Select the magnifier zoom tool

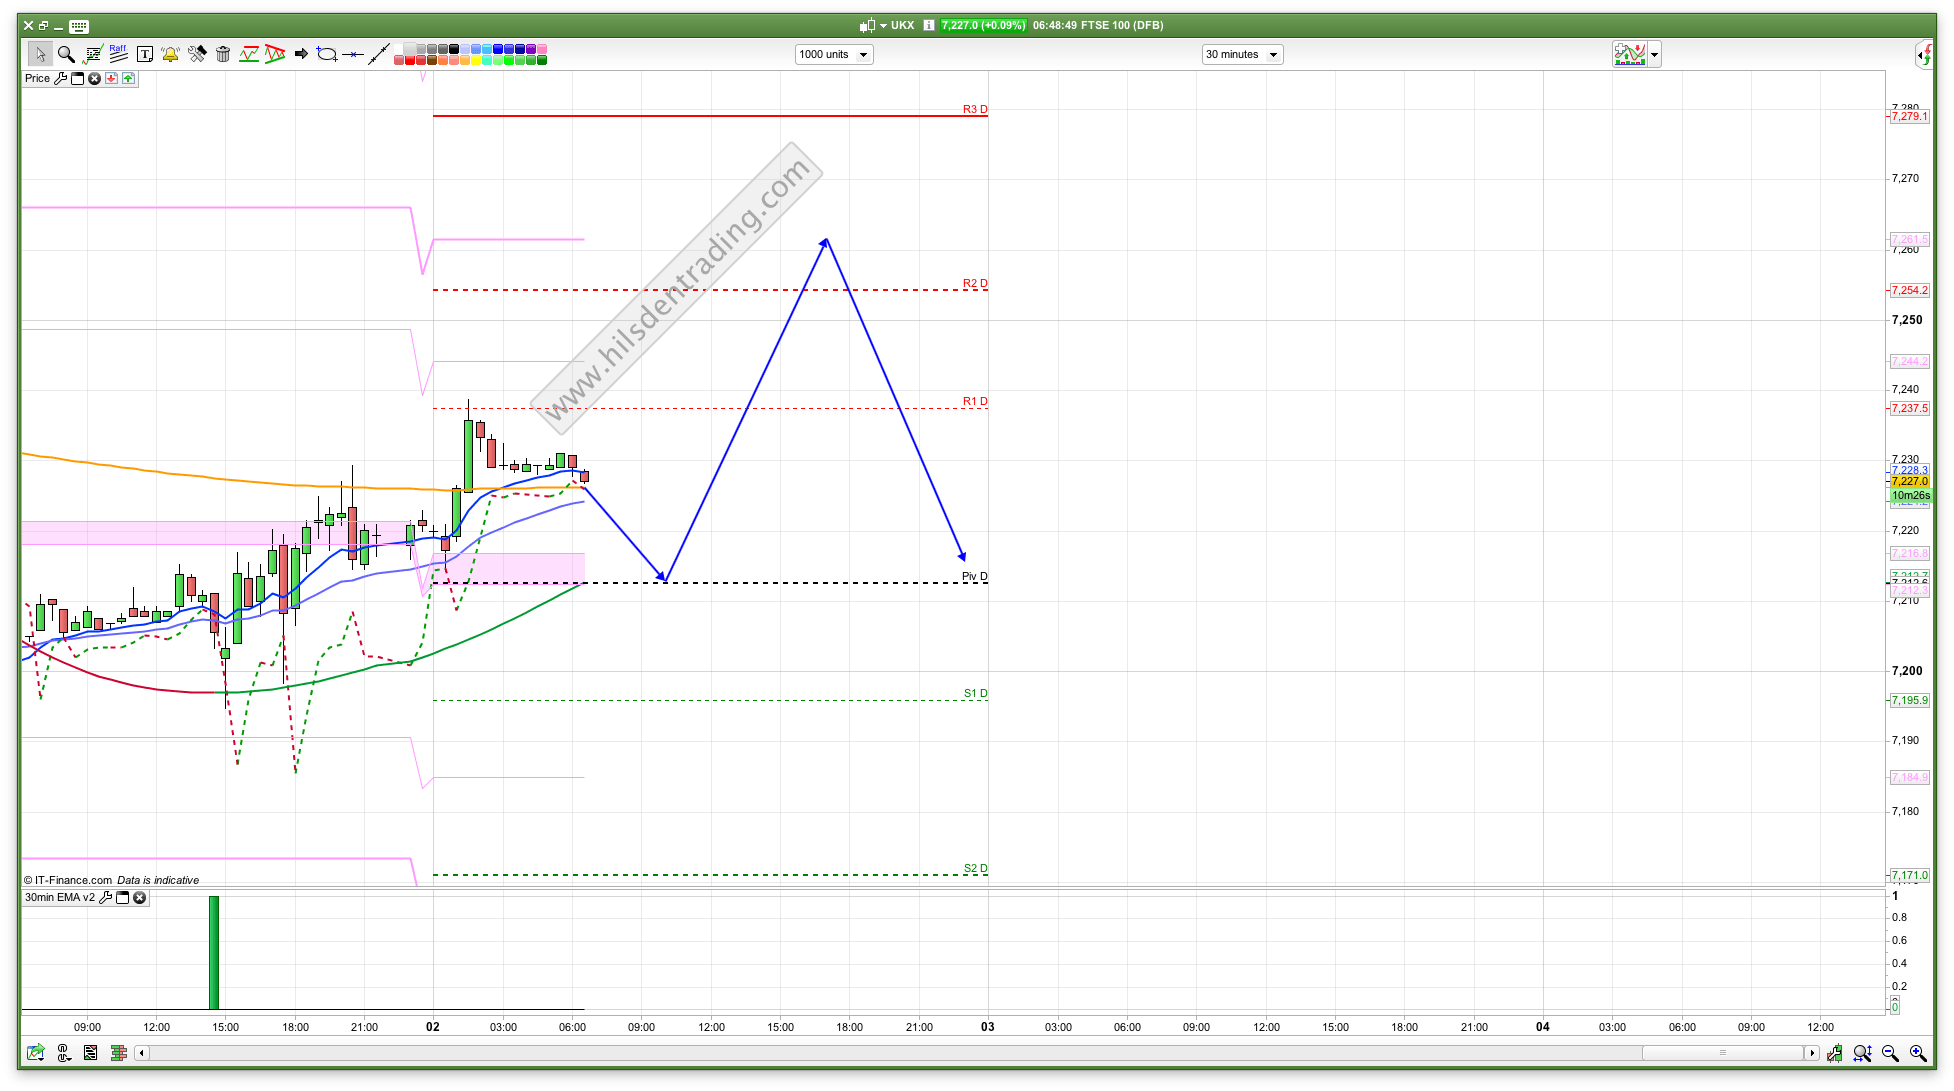[66, 54]
